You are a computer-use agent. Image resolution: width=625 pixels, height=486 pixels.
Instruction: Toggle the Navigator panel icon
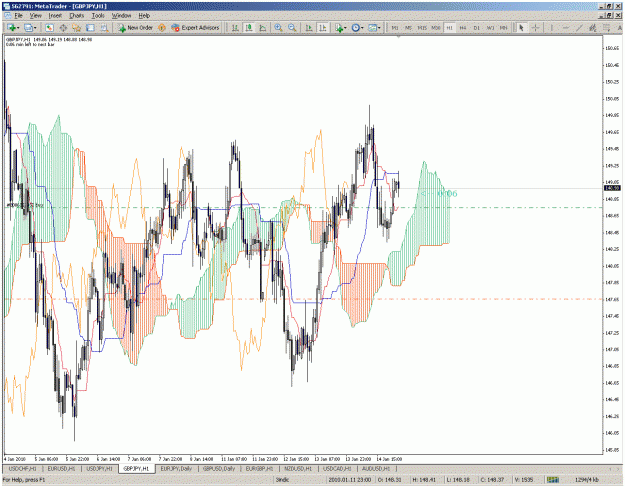pyautogui.click(x=77, y=28)
